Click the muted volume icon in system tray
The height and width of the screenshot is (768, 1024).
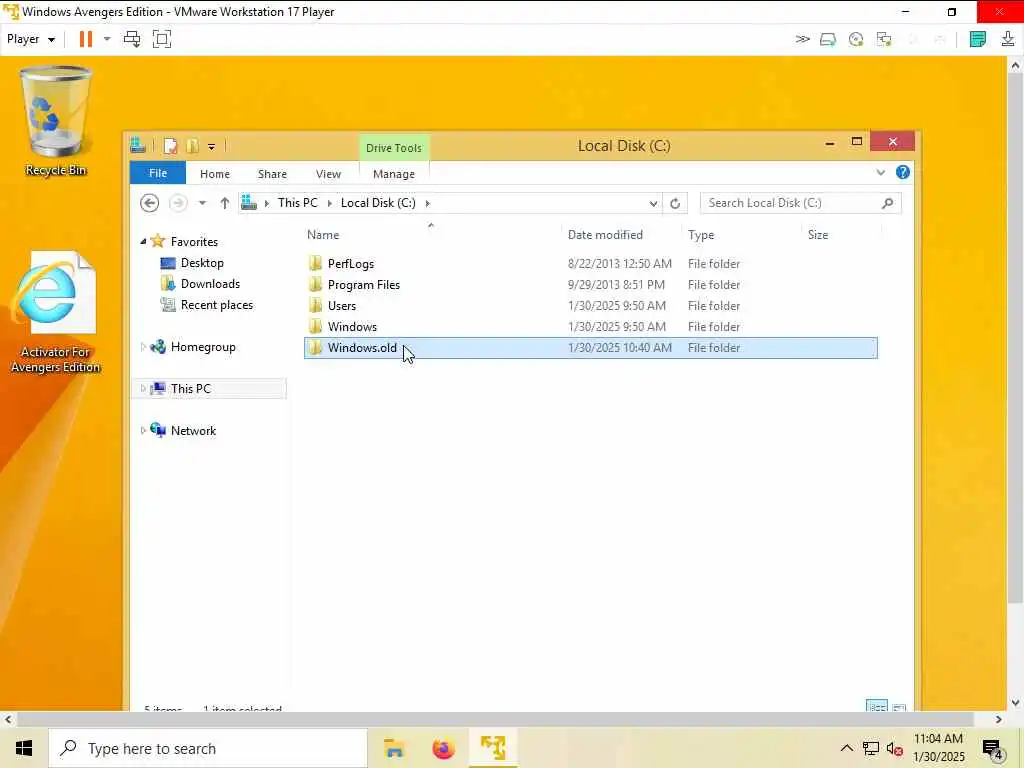[894, 749]
